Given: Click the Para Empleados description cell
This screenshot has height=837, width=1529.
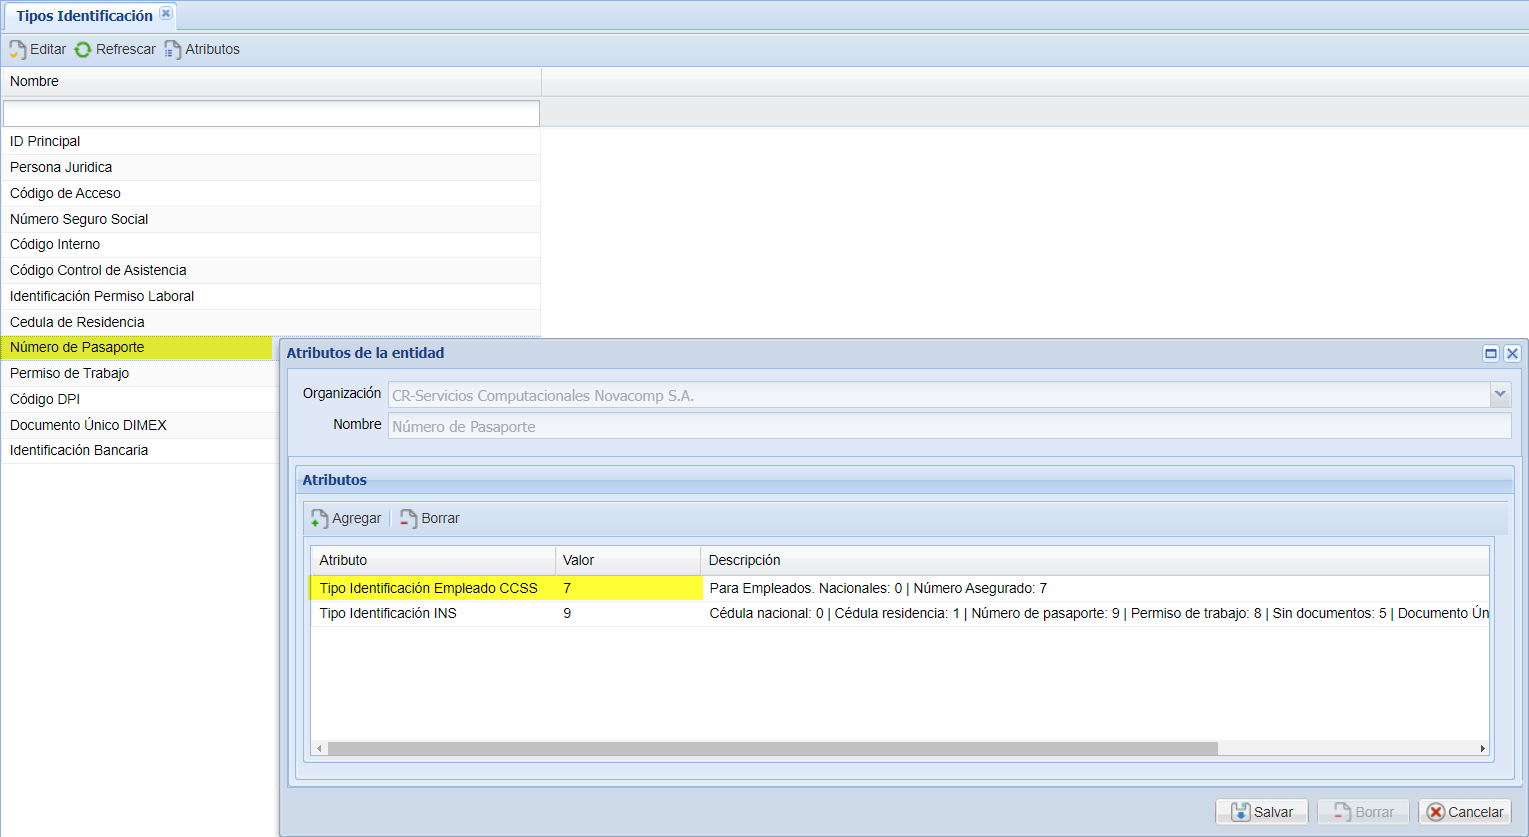Looking at the screenshot, I should tap(1095, 588).
